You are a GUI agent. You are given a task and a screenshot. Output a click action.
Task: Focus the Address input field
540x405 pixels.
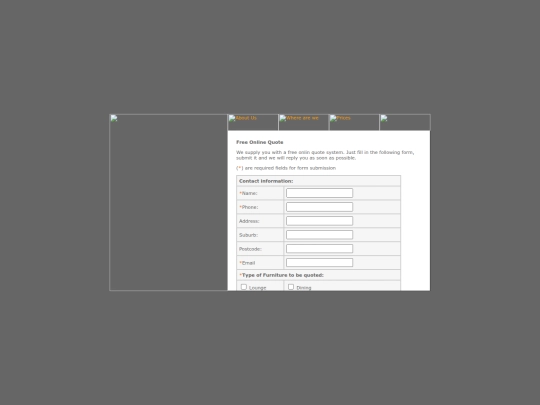319,221
